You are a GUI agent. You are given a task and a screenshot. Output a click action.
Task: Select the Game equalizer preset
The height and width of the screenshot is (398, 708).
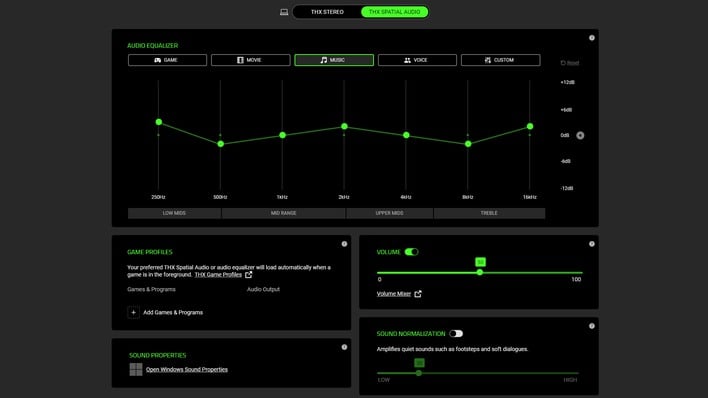[167, 60]
